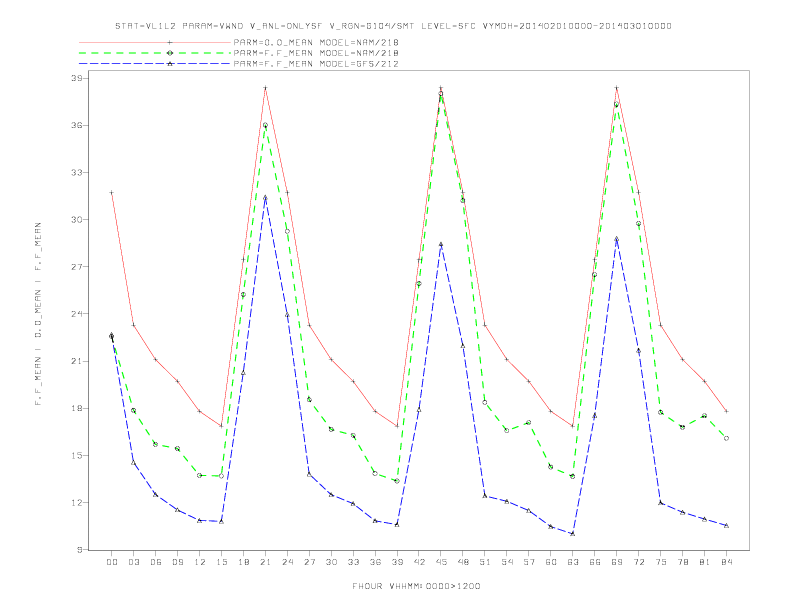Click x-axis forecast hour label 54
Viewport: 792px width, 612px height.
(x=507, y=562)
